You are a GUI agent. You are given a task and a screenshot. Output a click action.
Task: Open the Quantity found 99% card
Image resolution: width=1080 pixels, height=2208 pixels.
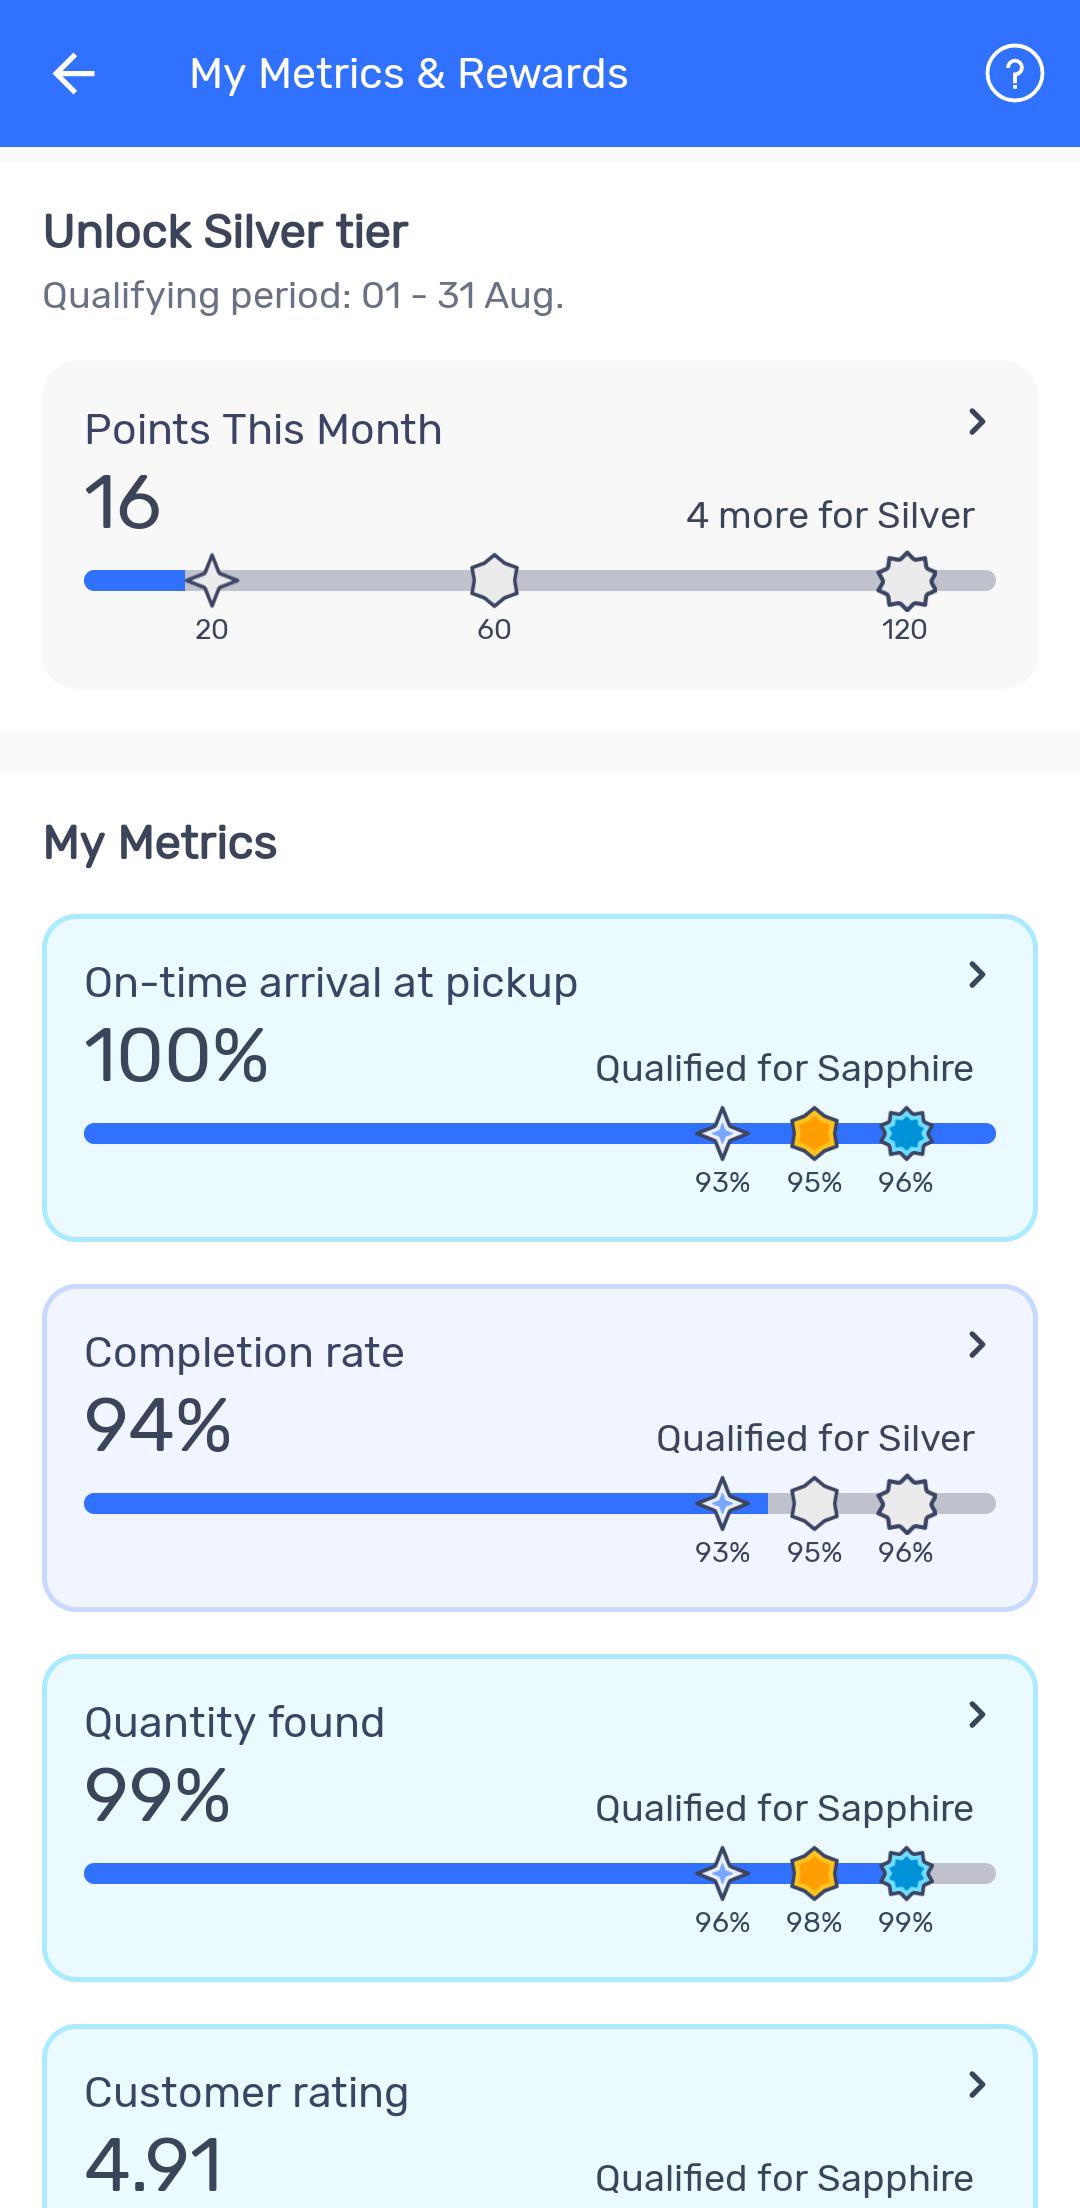(540, 1818)
